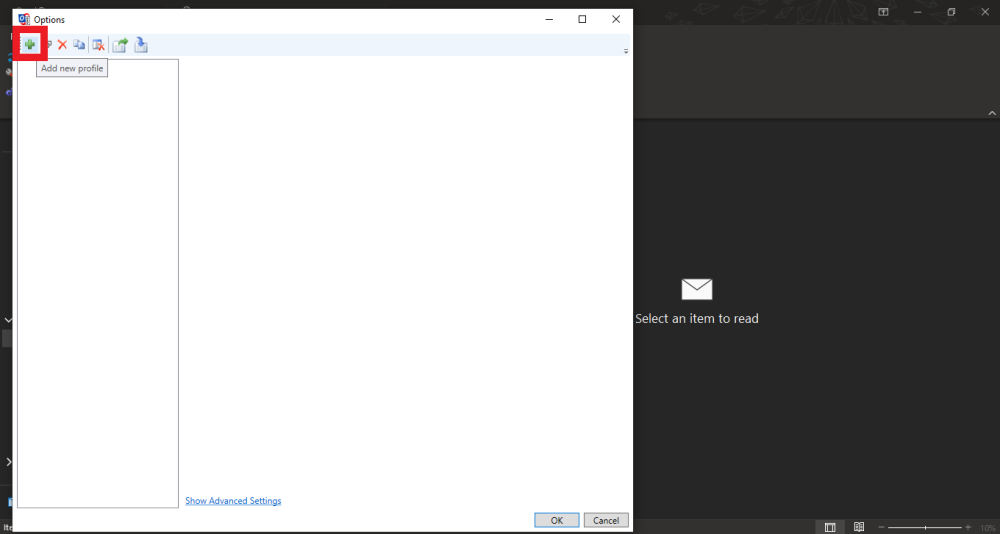Open Outlook ribbon display options icon
This screenshot has height=534, width=1000.
[883, 12]
